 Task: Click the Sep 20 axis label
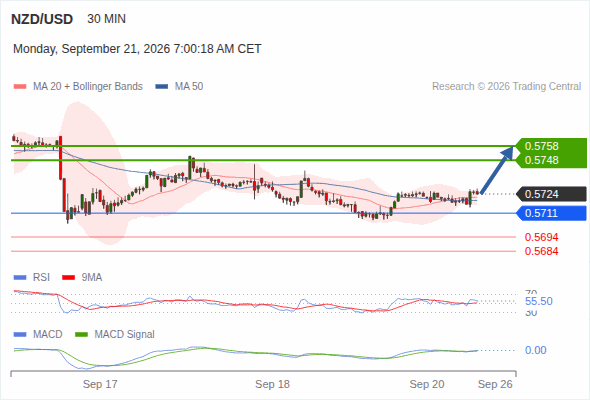point(427,384)
